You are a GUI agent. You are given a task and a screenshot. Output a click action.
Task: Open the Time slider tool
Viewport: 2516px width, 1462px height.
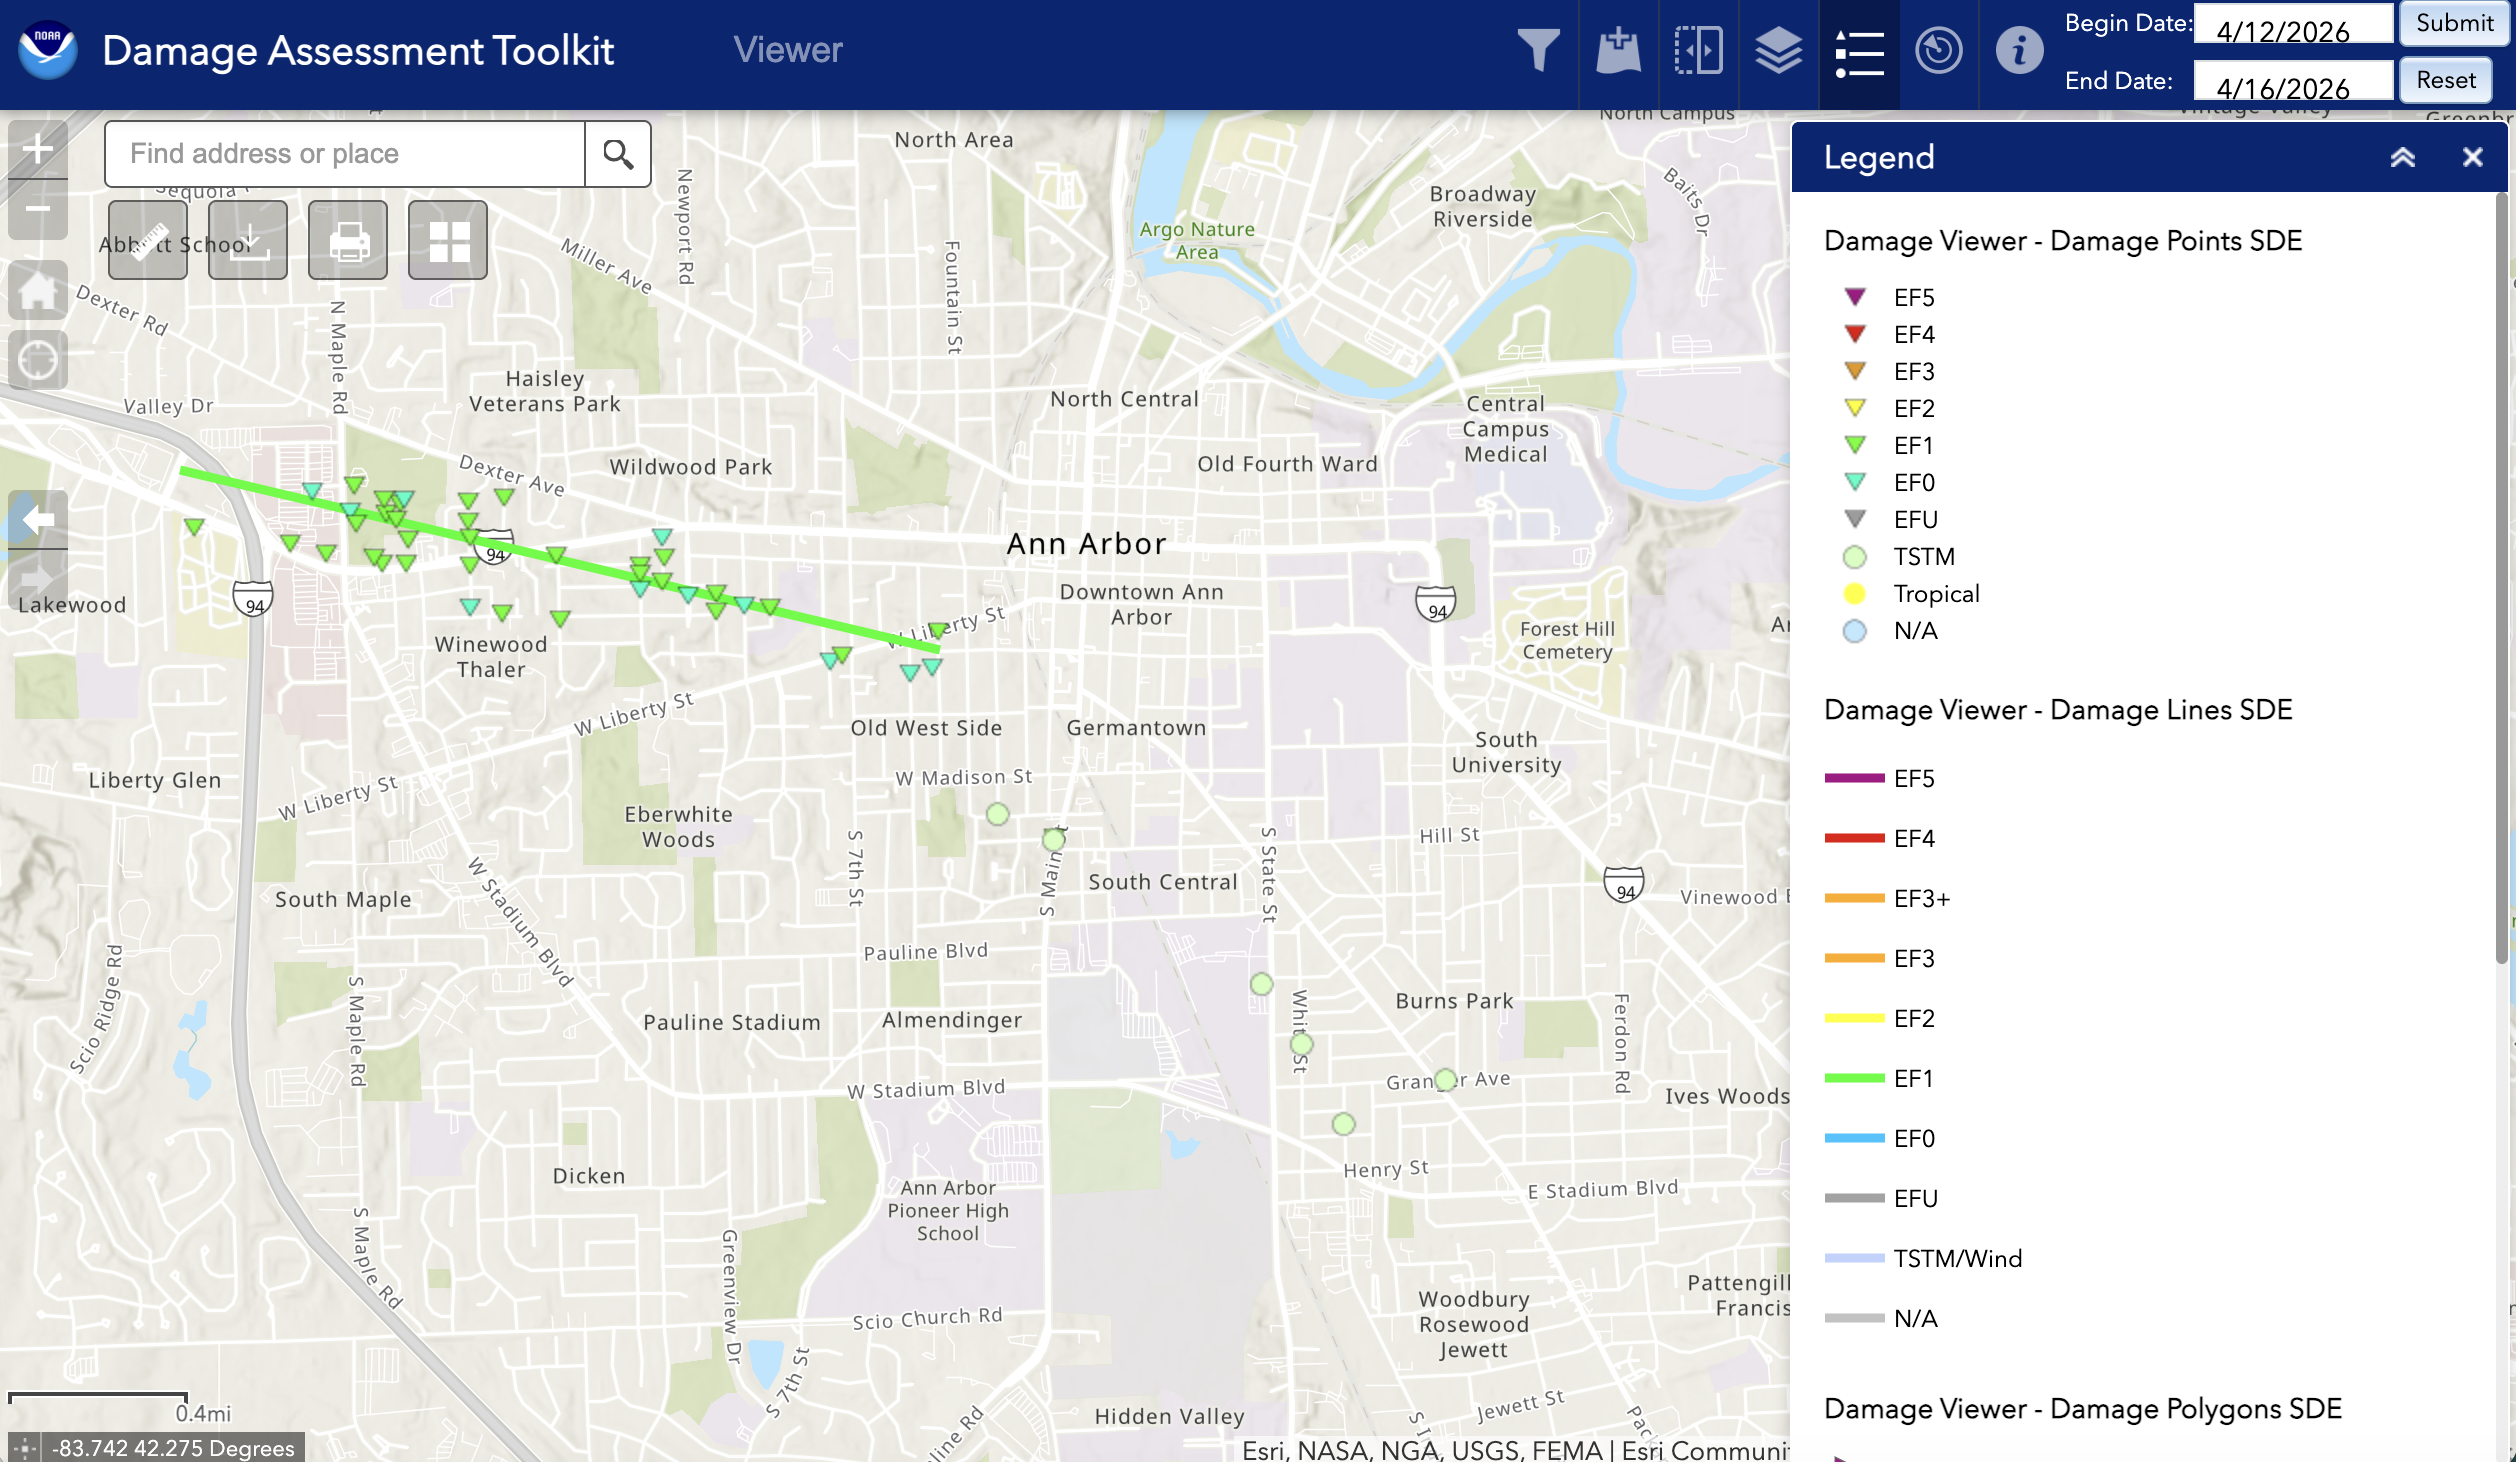1939,49
